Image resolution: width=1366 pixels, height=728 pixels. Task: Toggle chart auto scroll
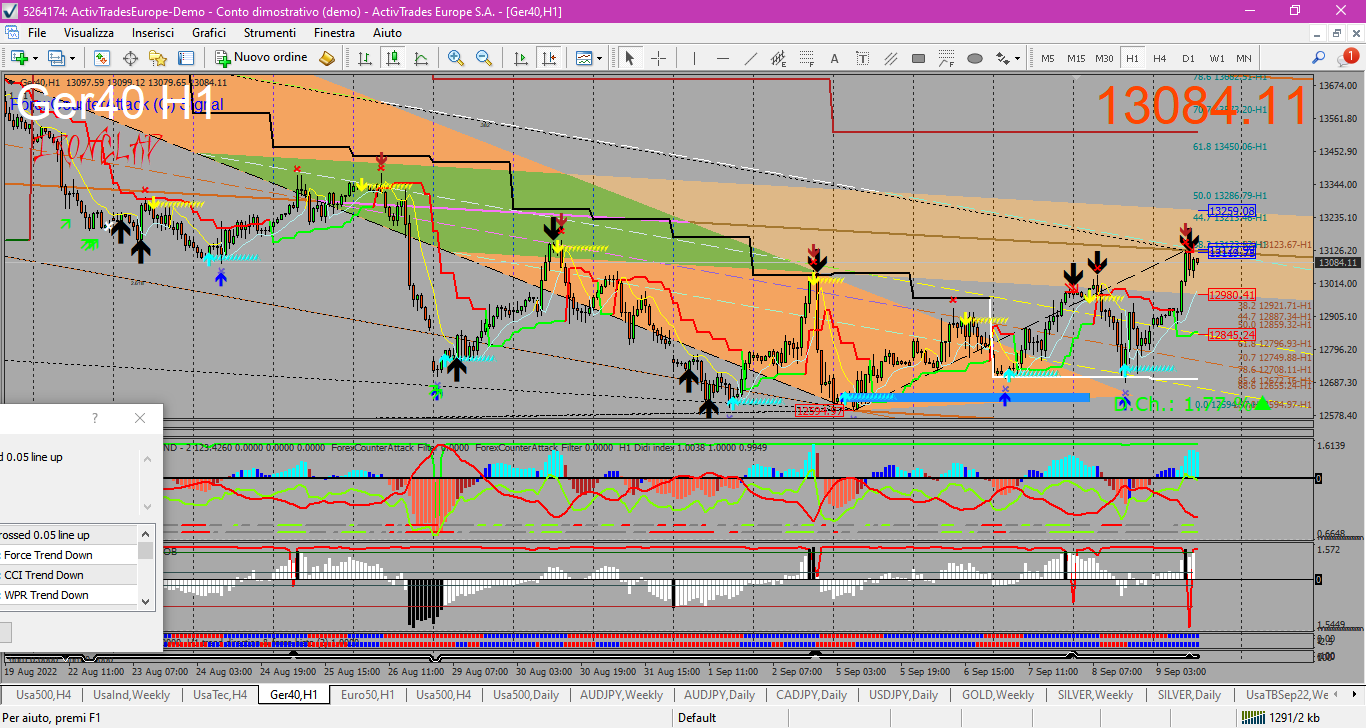coord(521,58)
